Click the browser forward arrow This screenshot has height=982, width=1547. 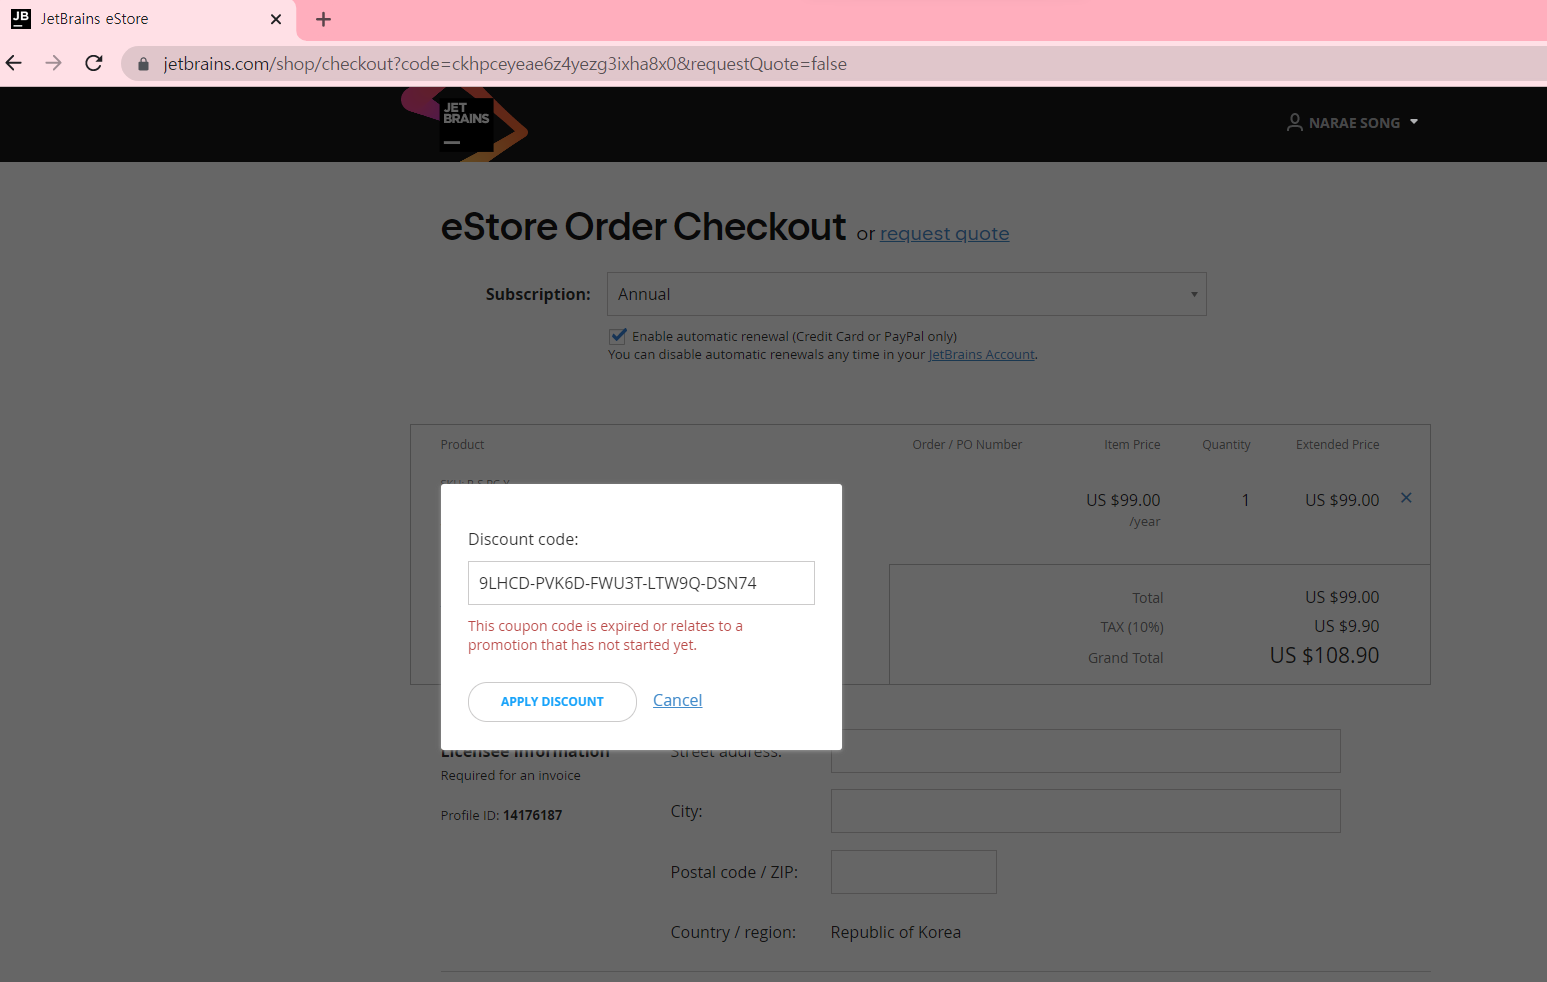[x=54, y=63]
